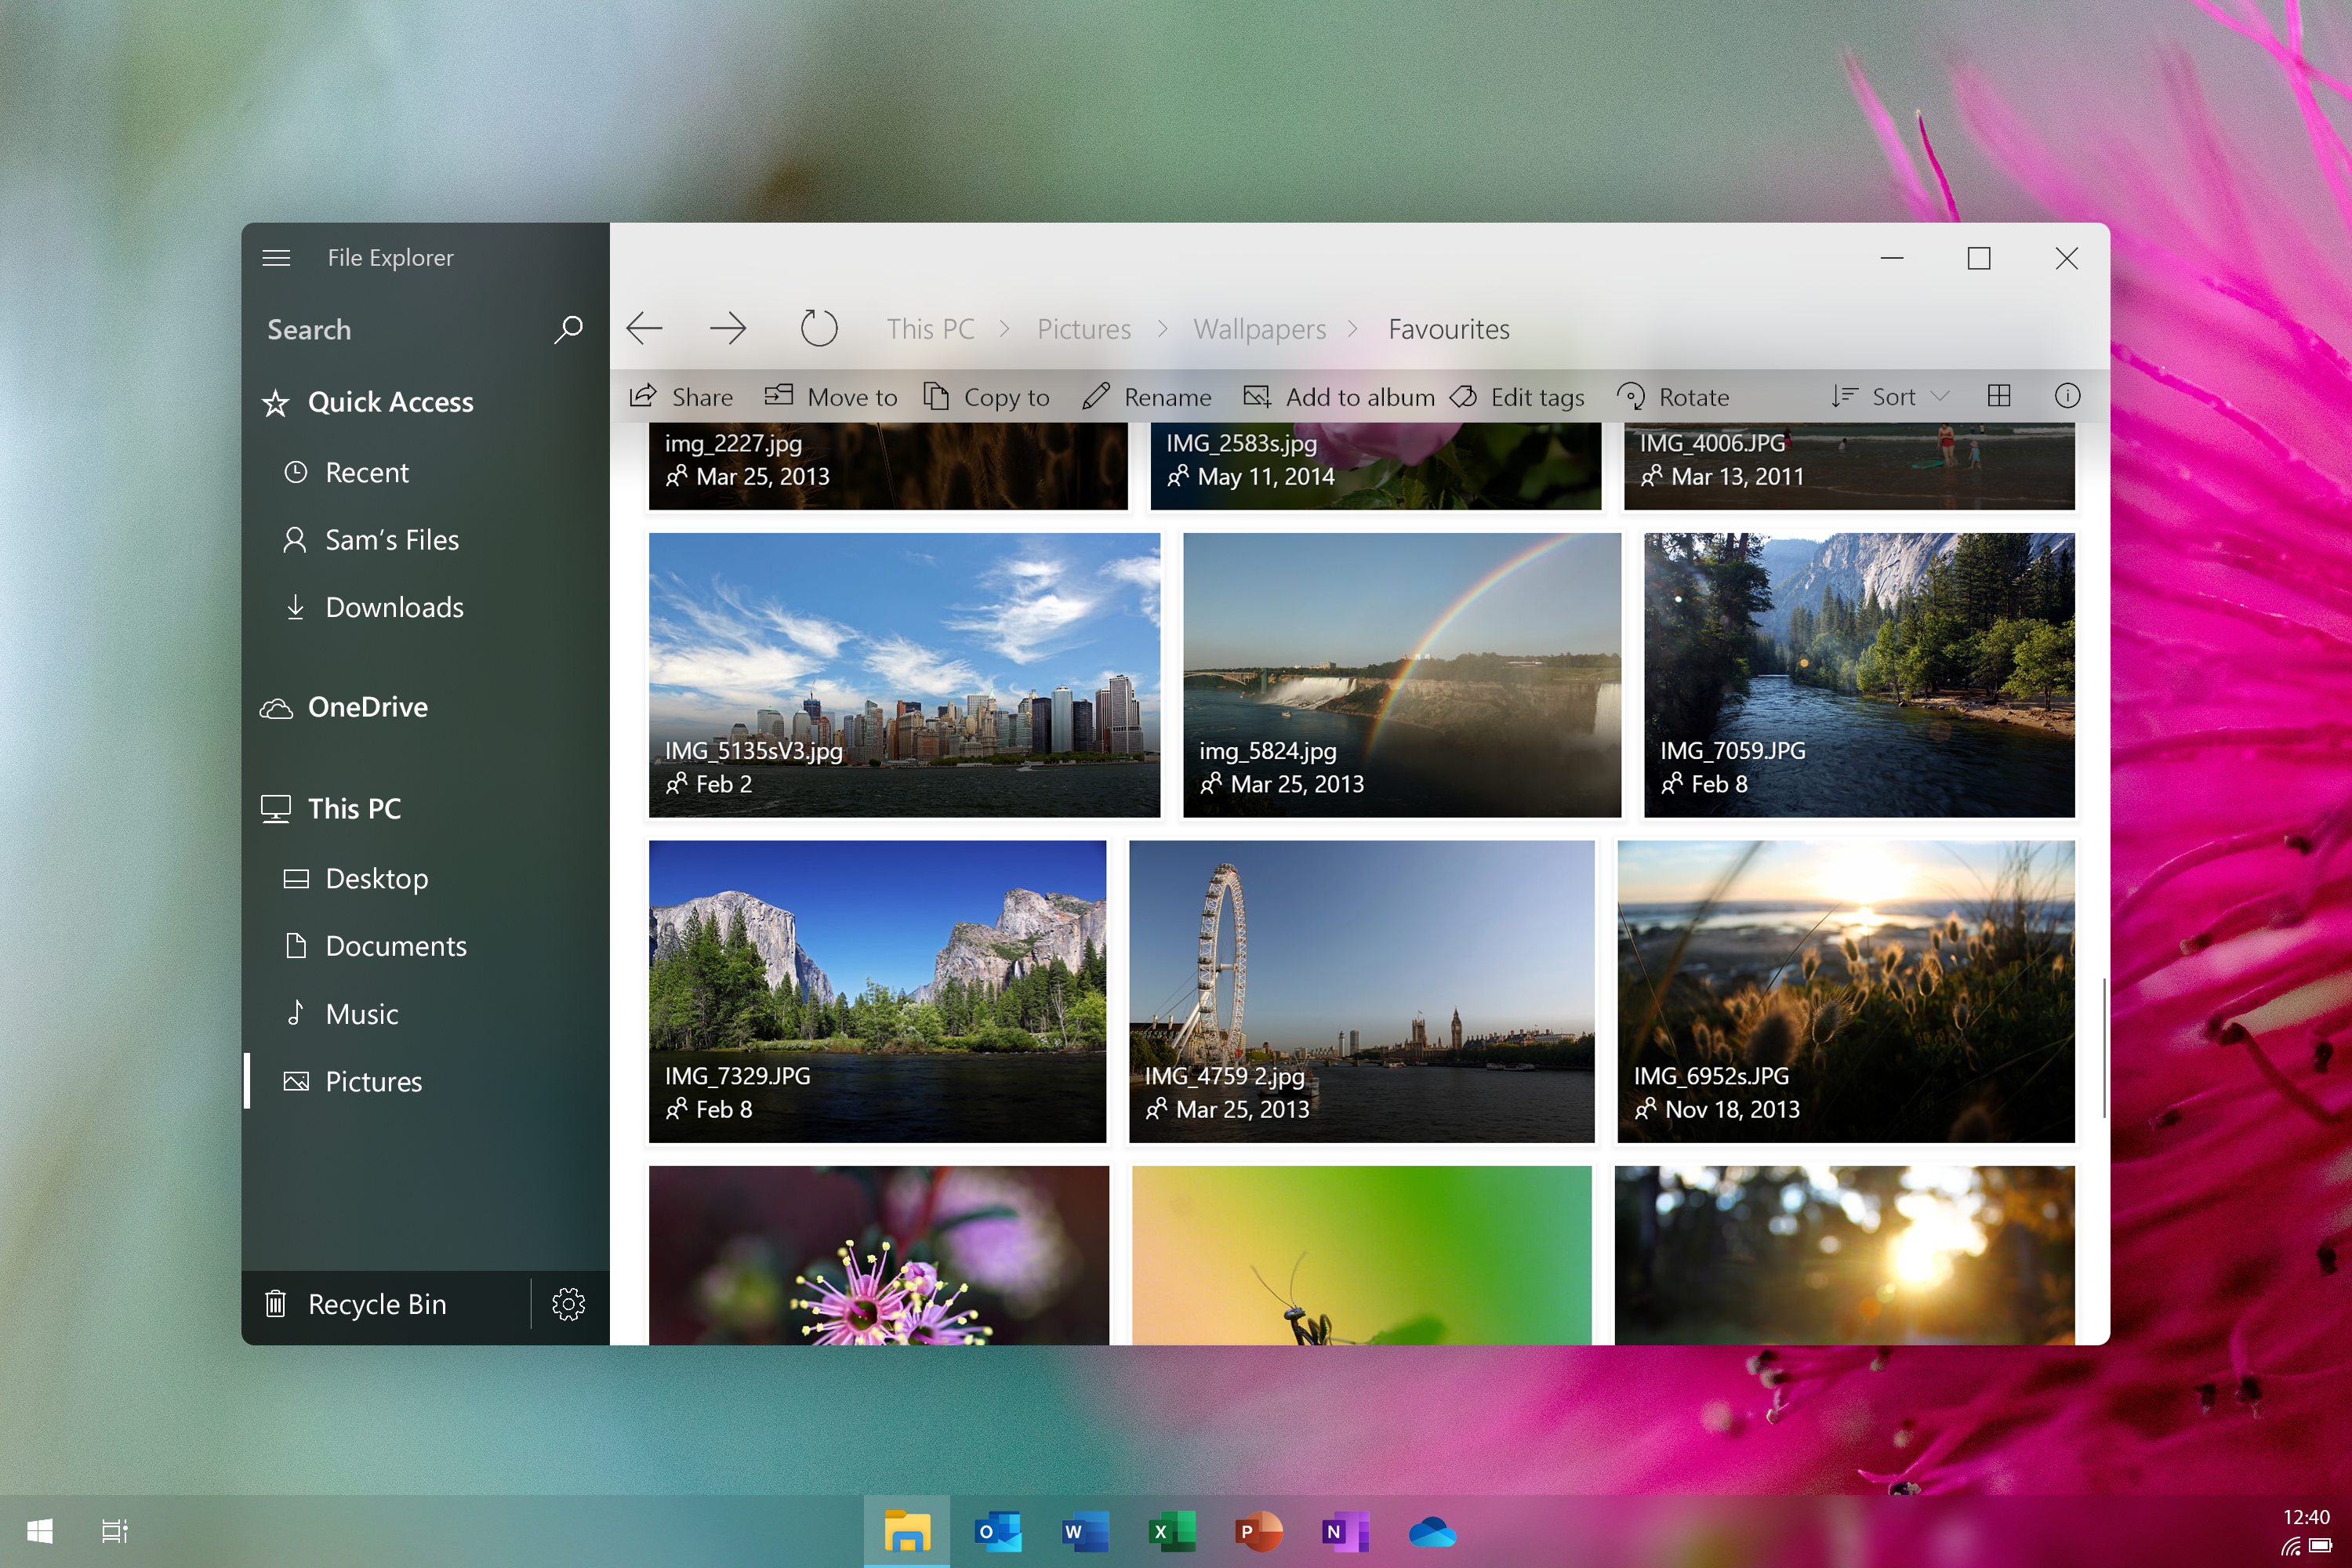Open the hamburger navigation menu
This screenshot has width=2352, height=1568.
276,258
